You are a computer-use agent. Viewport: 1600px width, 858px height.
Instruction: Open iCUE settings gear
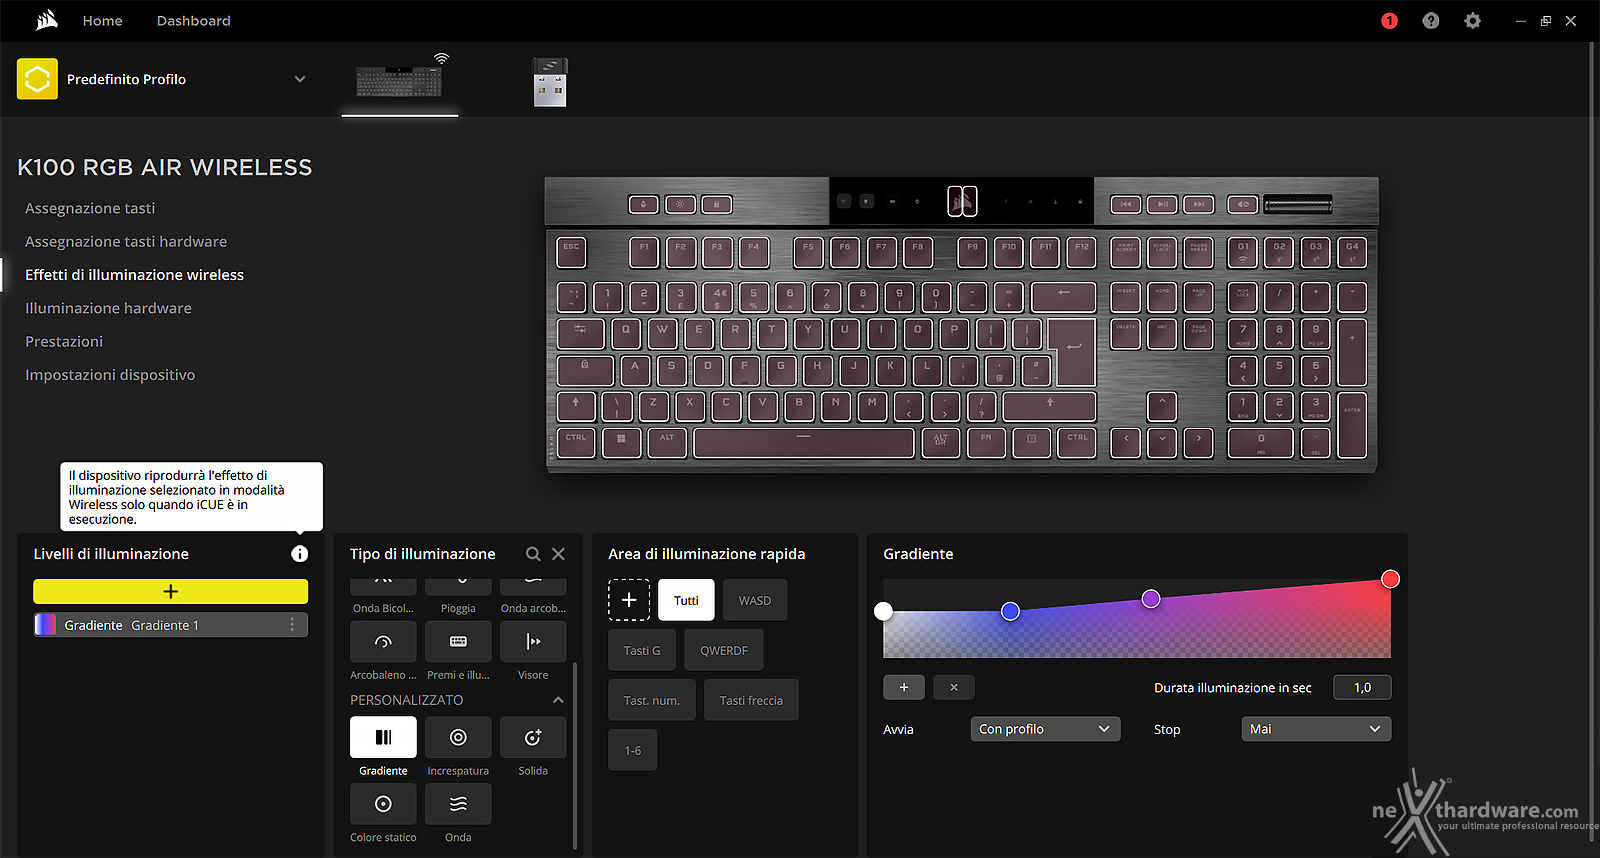click(x=1472, y=21)
